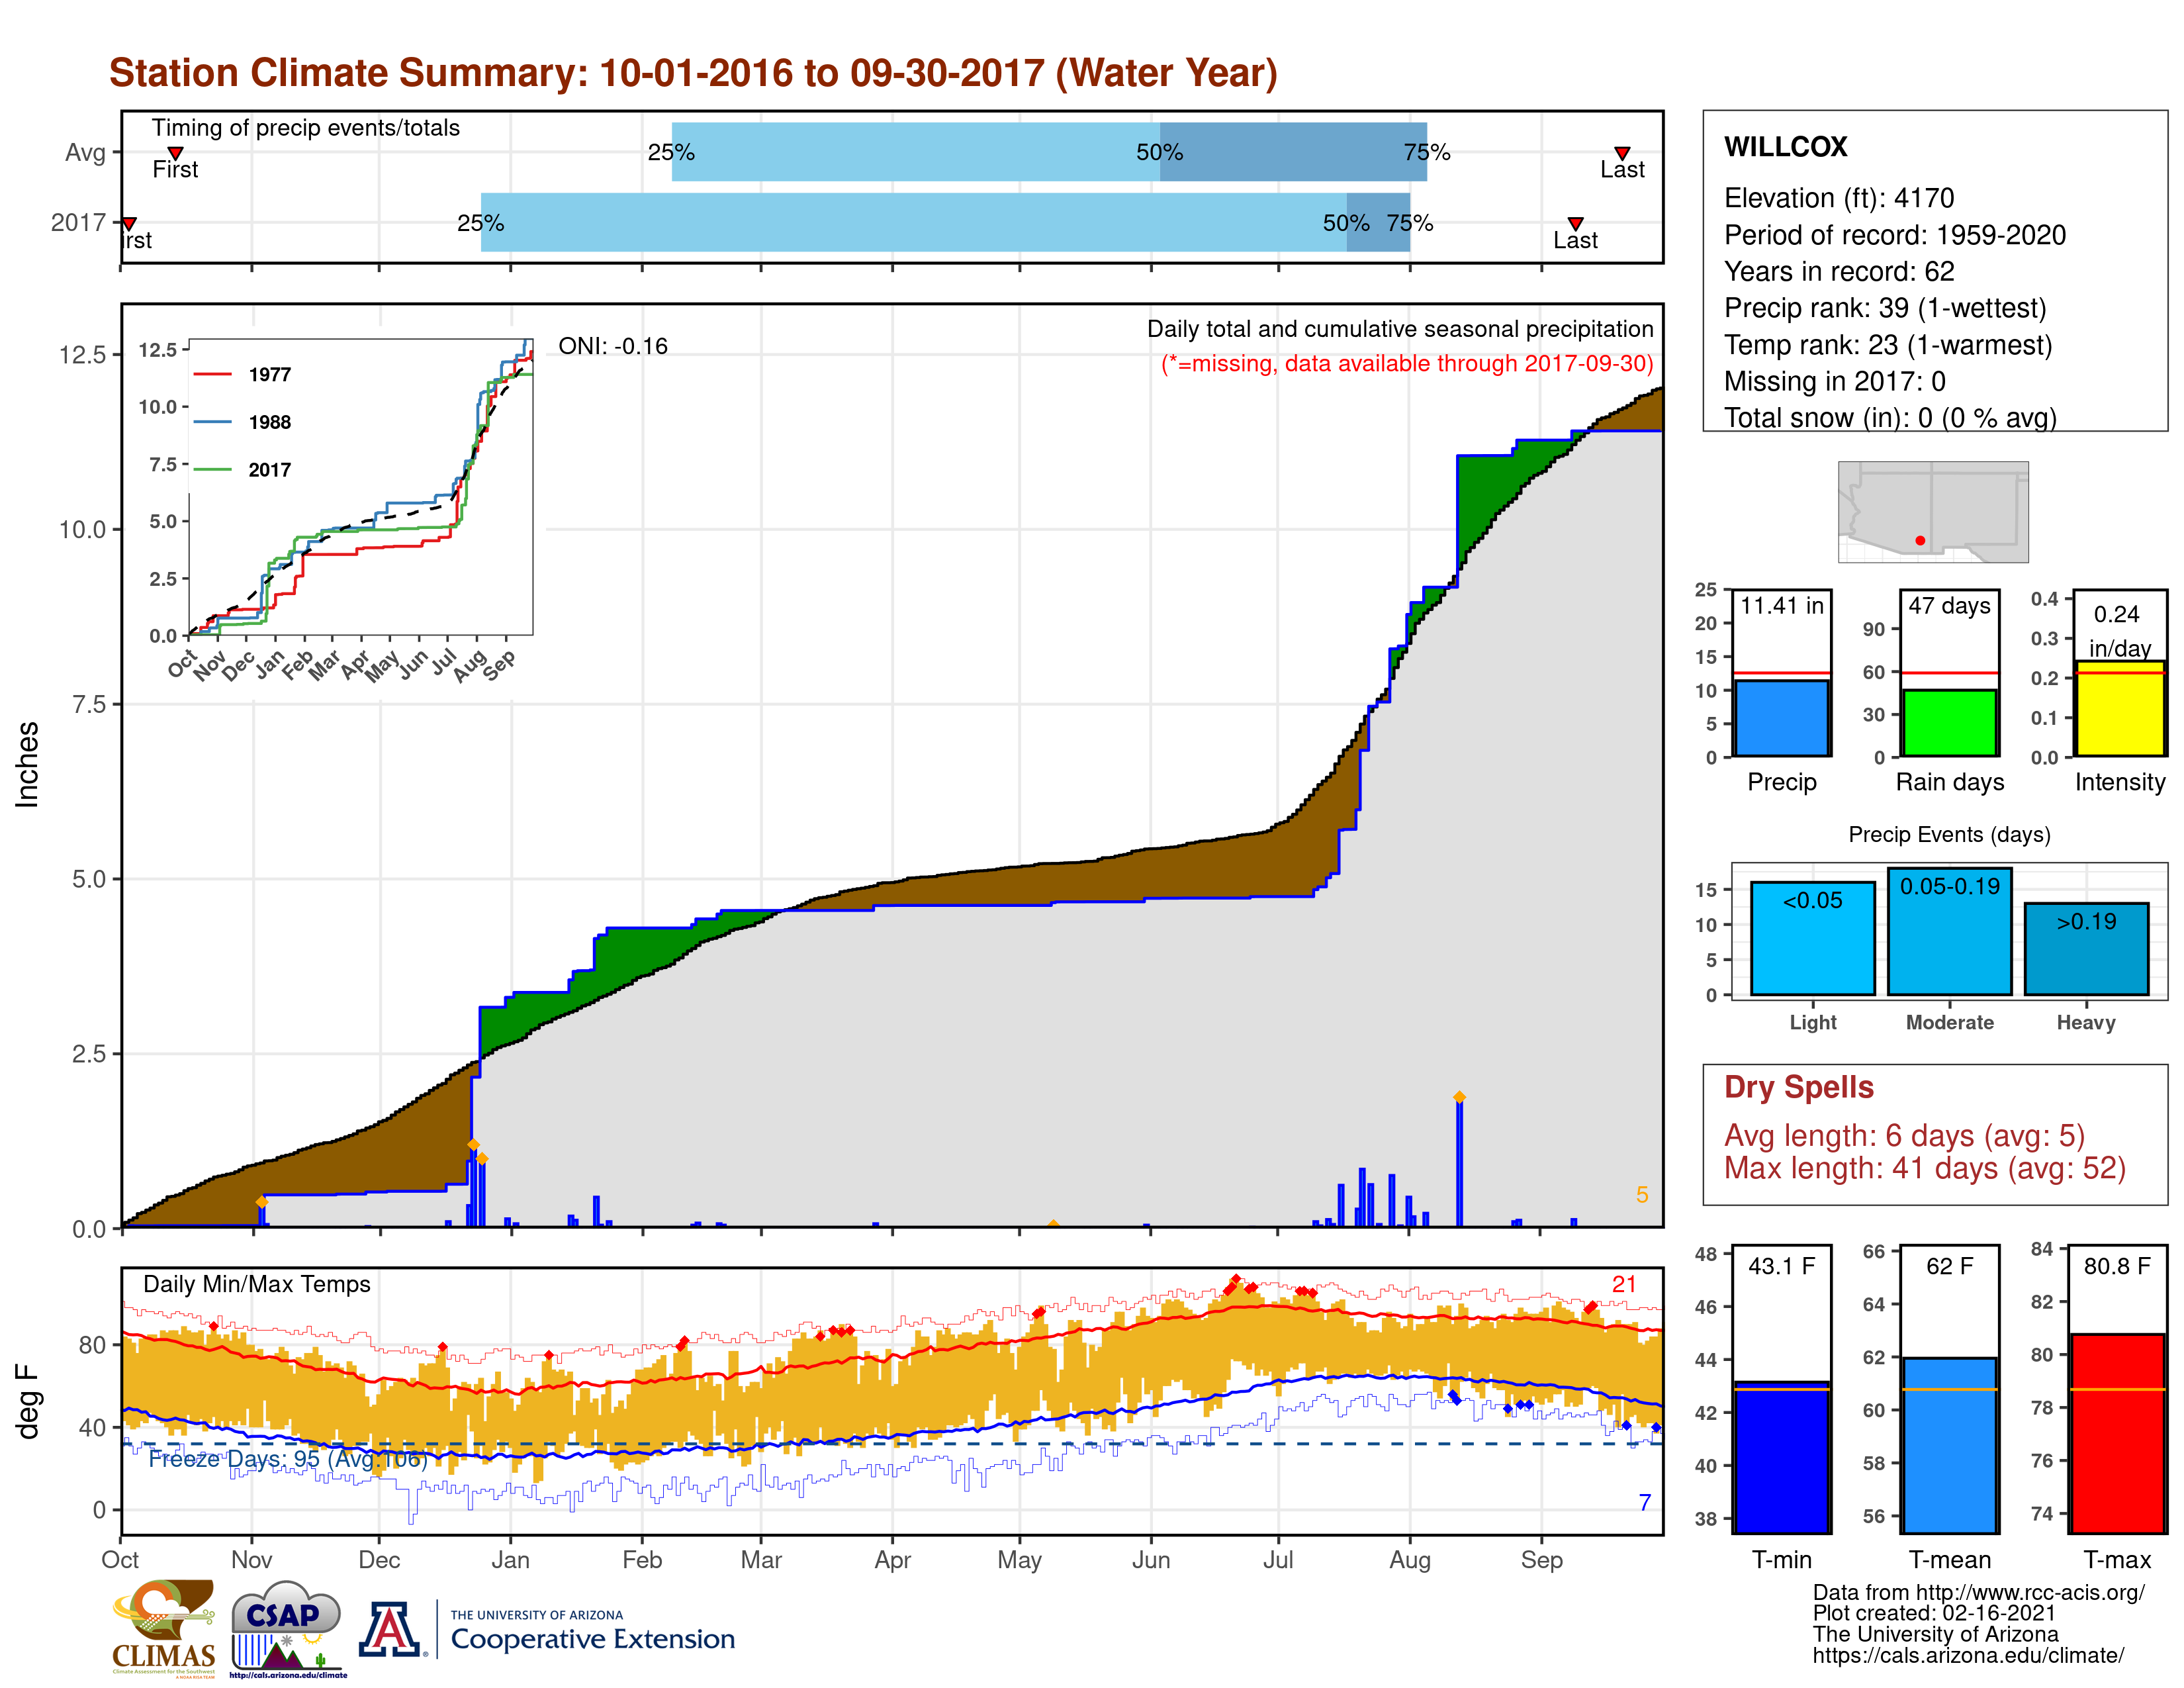Click the Arizona locator map thumbnail

click(x=1933, y=511)
